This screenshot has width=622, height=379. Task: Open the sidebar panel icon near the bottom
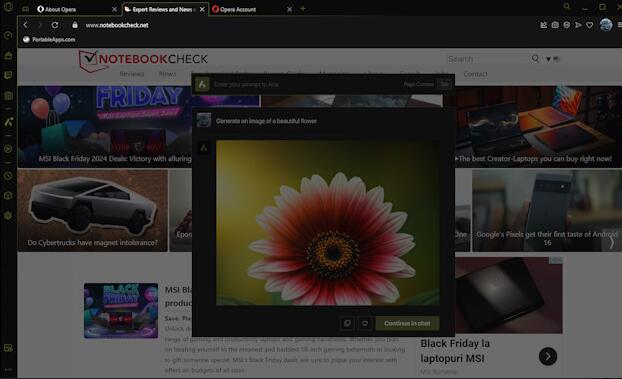point(8,348)
